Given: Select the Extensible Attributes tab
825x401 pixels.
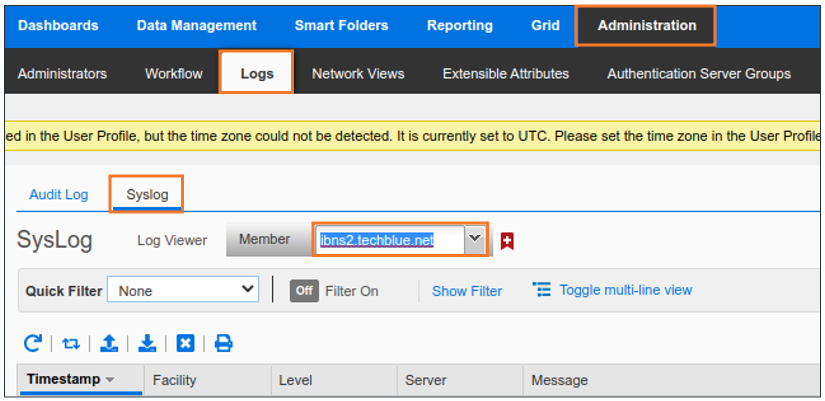Looking at the screenshot, I should click(506, 73).
